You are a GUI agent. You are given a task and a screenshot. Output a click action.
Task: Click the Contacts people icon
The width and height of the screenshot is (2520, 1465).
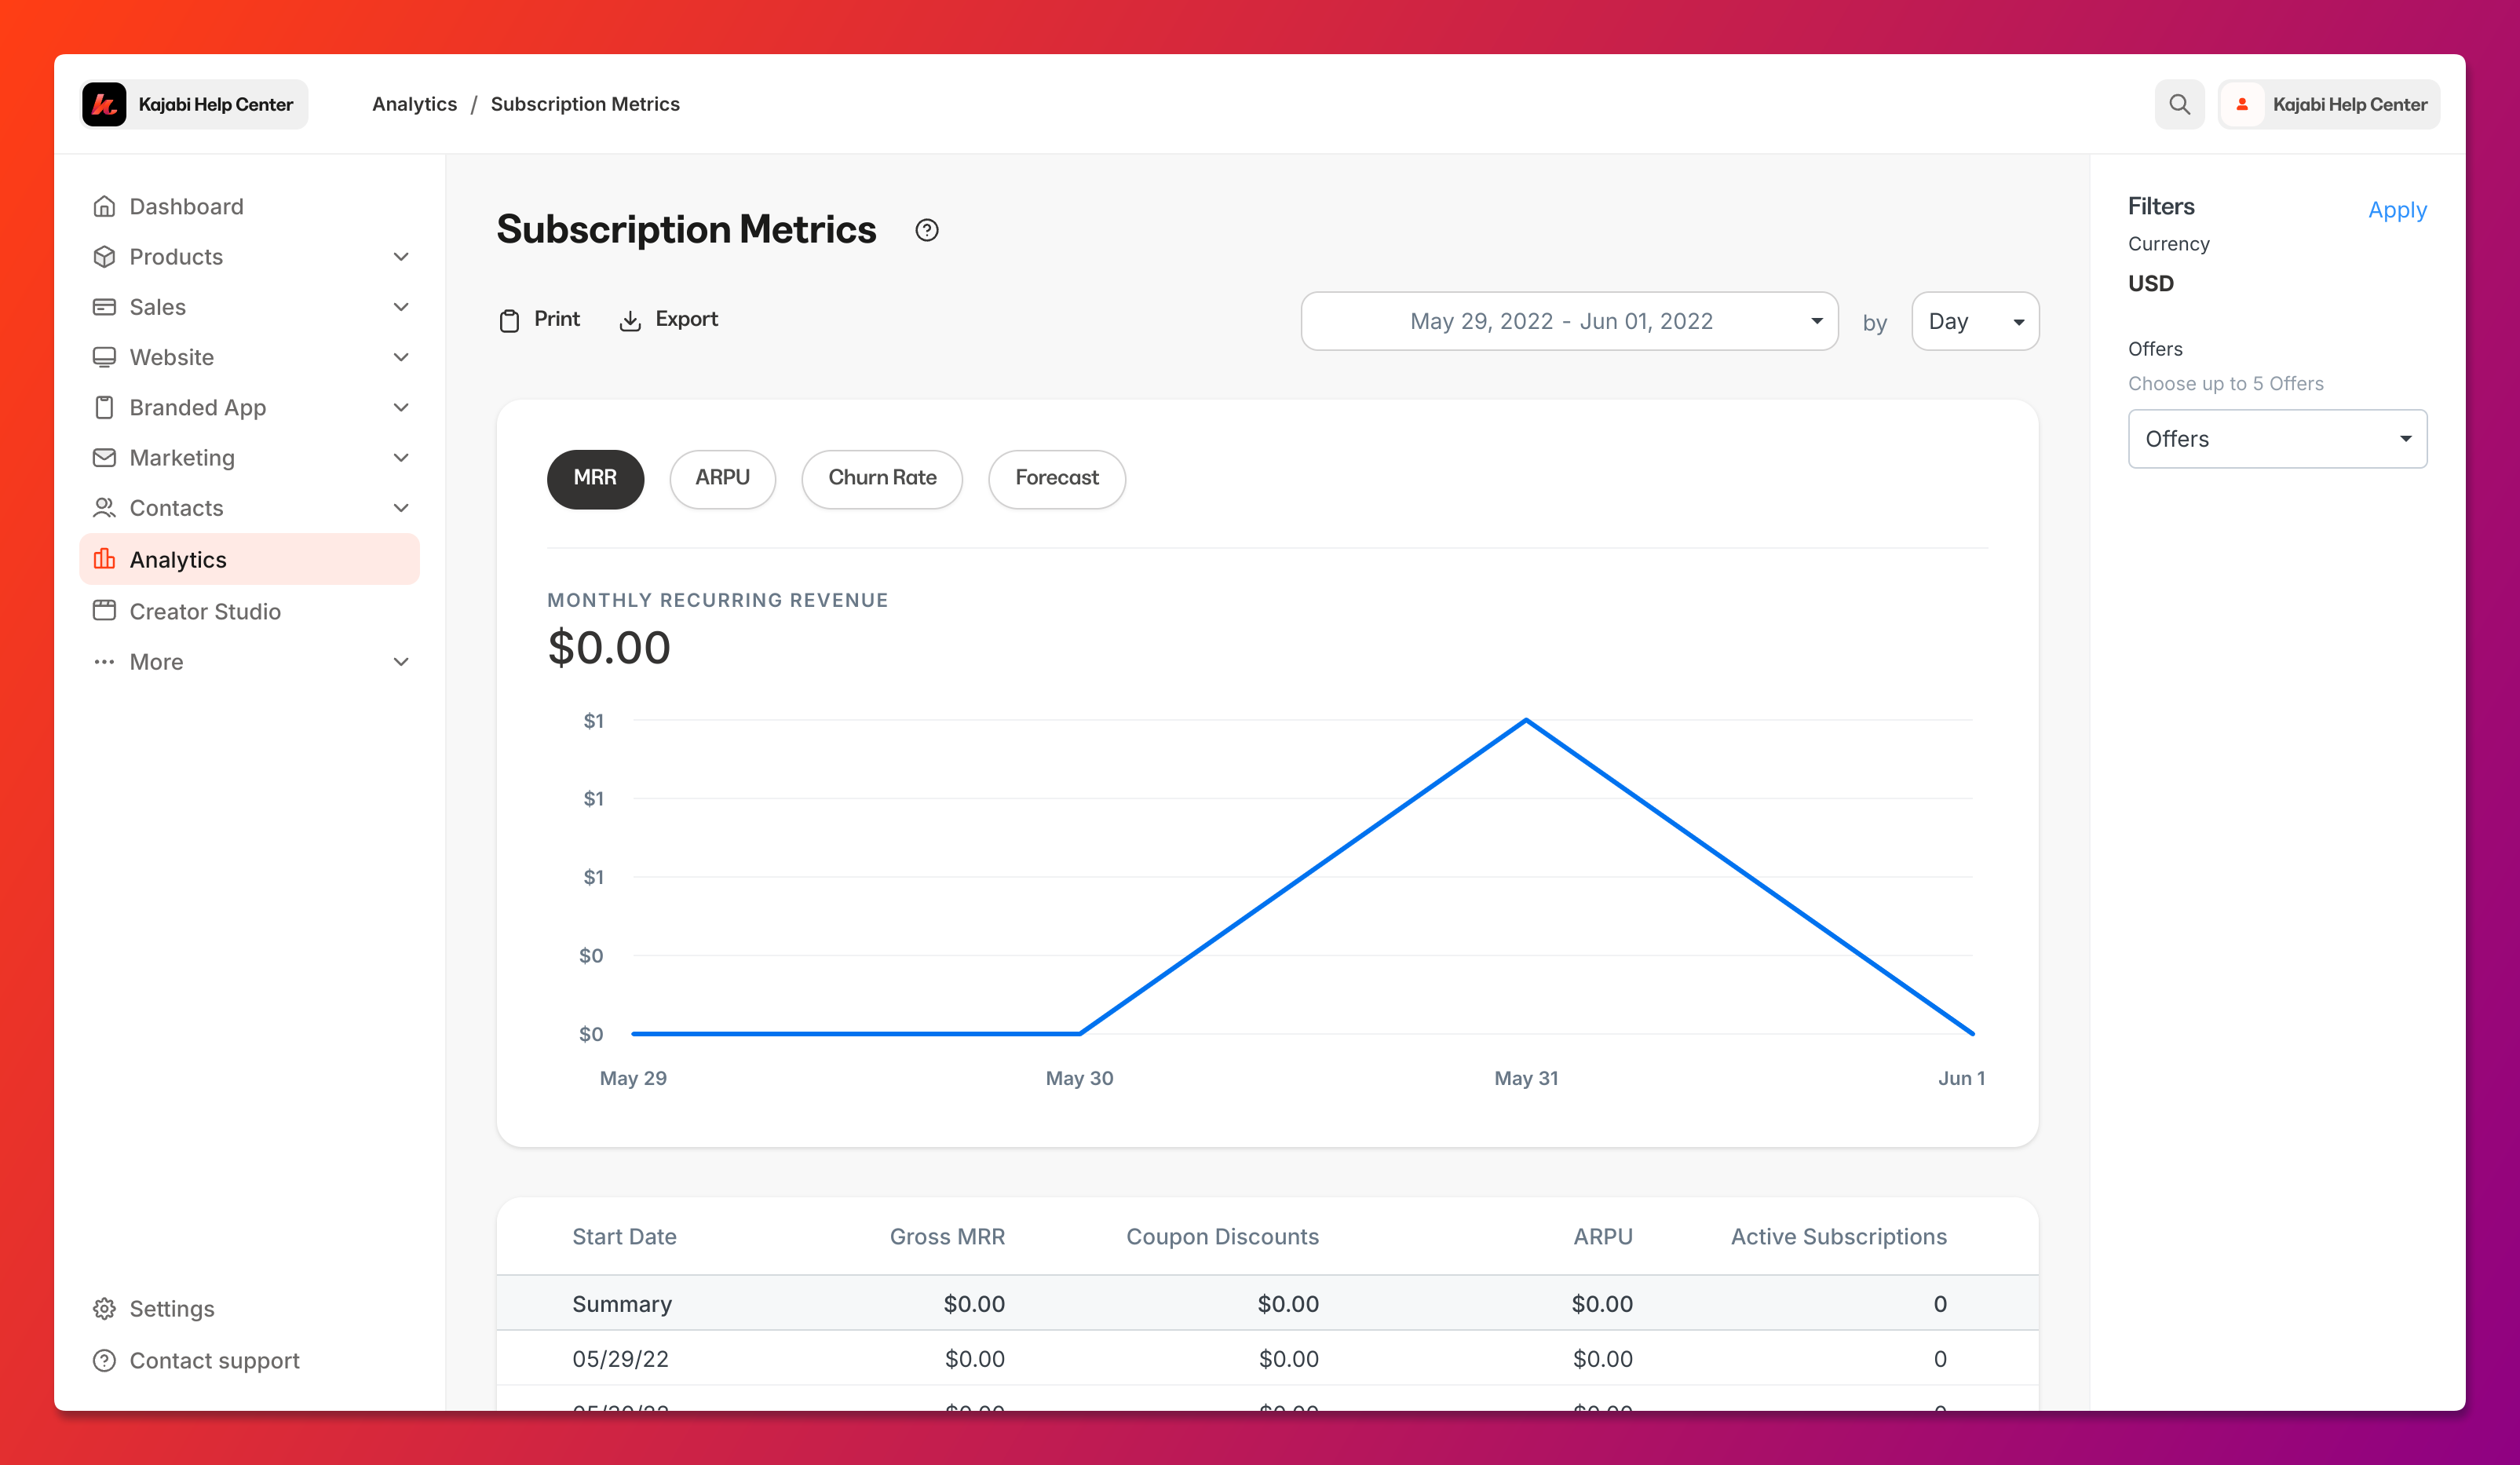104,508
